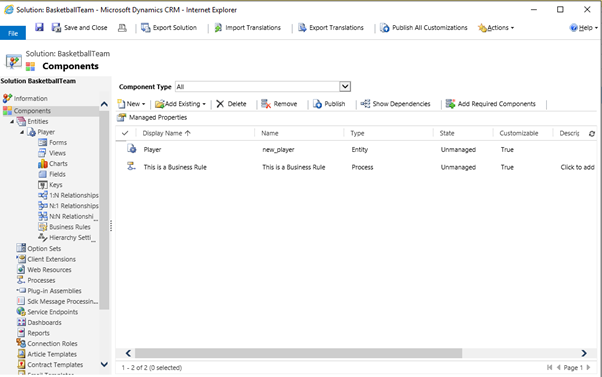Screen dimensions: 602x377
Task: Collapse the Entities tree node
Action: [12, 122]
